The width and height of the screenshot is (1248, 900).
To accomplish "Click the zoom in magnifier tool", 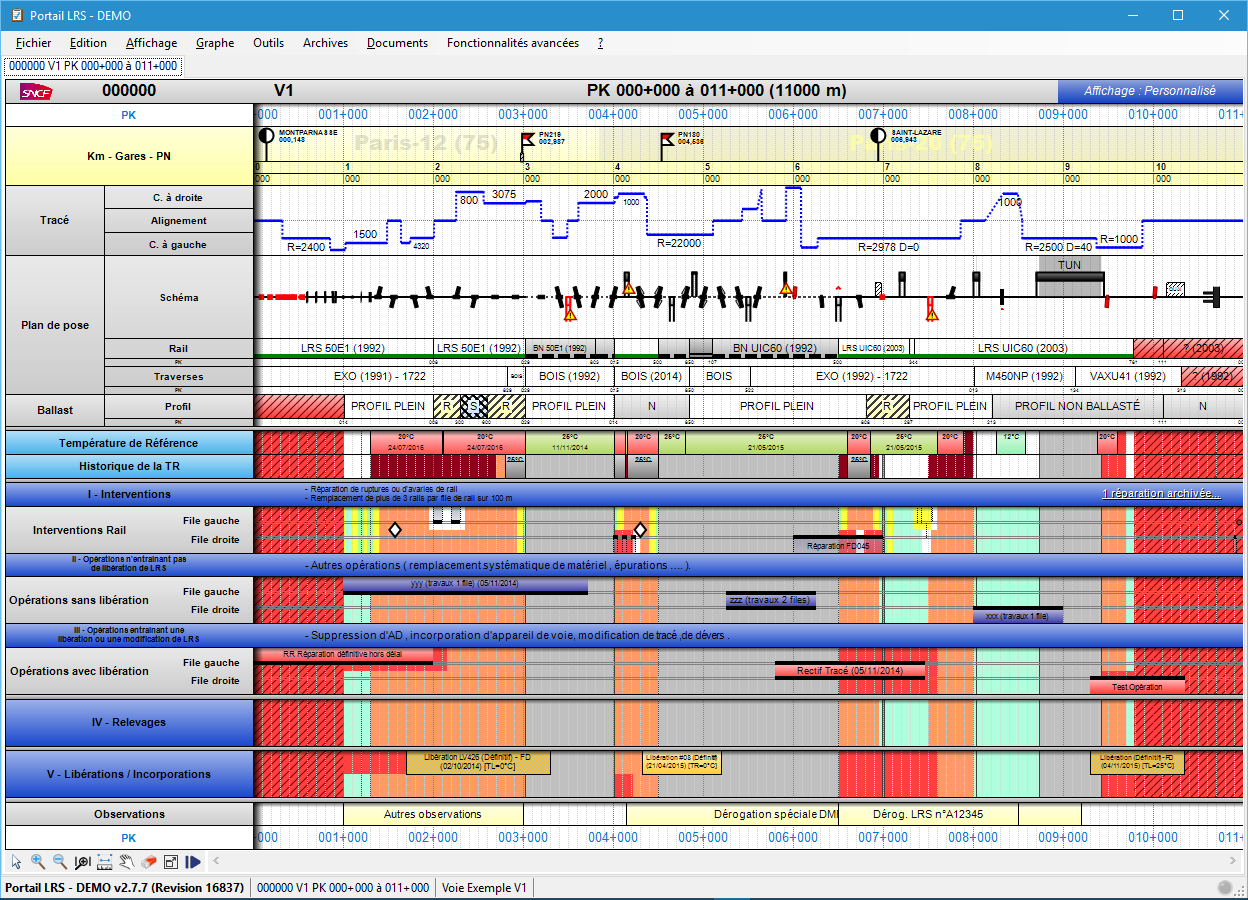I will click(38, 861).
